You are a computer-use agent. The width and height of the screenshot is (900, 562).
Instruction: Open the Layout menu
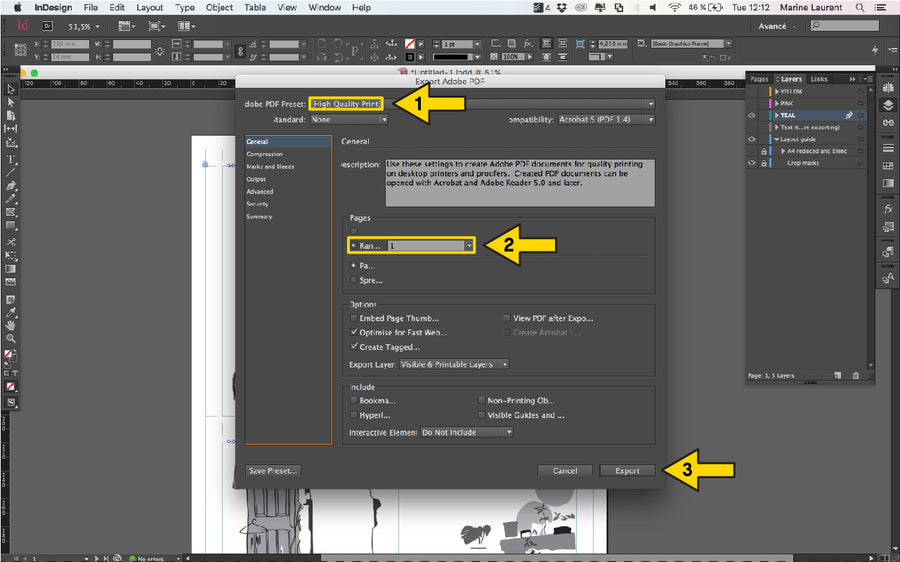coord(149,7)
